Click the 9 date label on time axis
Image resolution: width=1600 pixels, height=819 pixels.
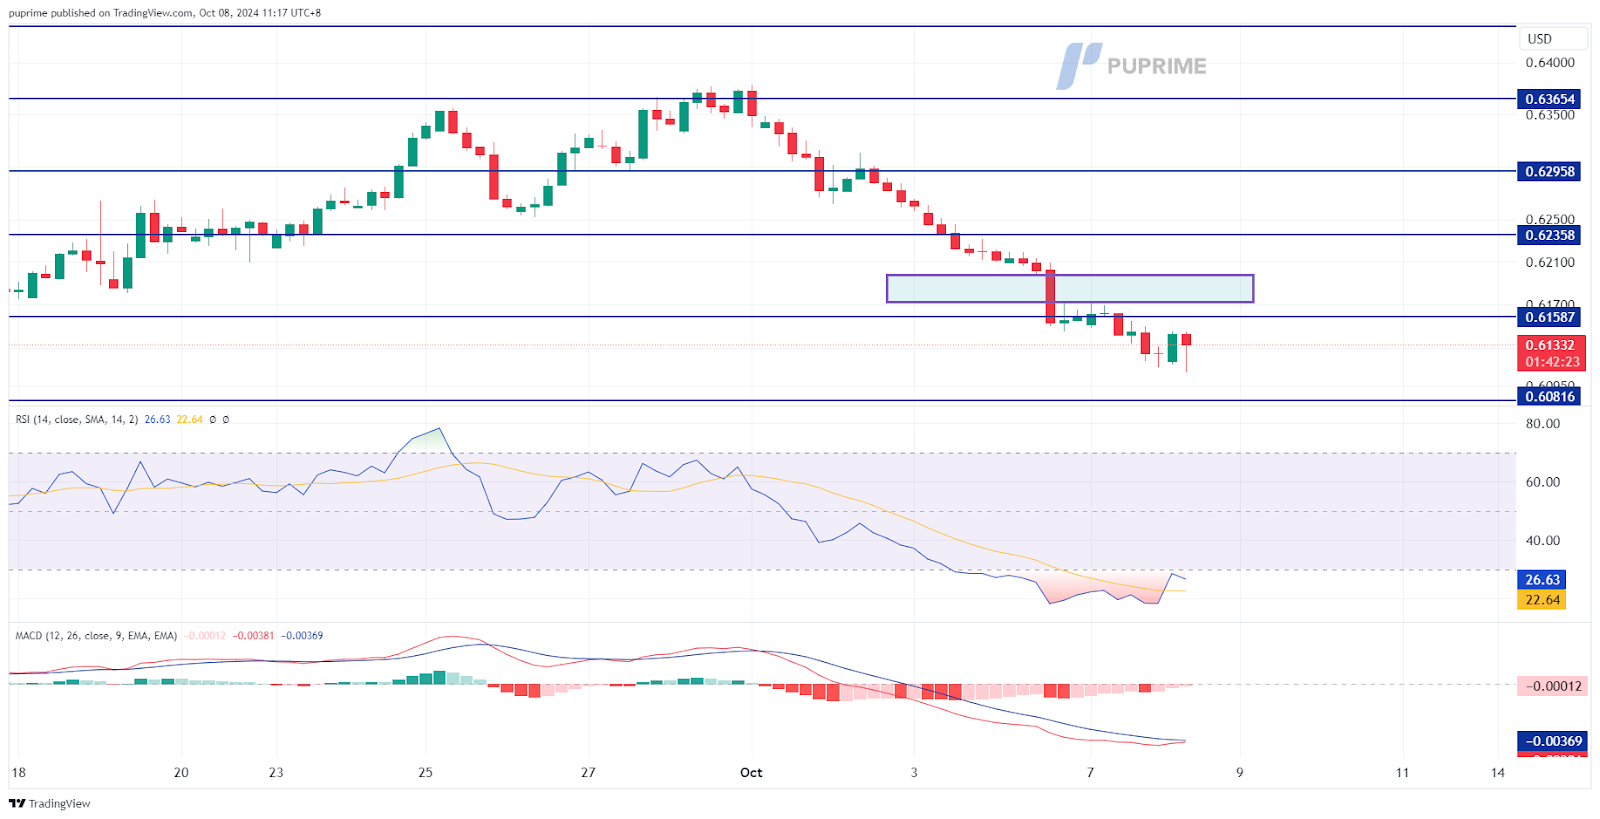coord(1240,772)
